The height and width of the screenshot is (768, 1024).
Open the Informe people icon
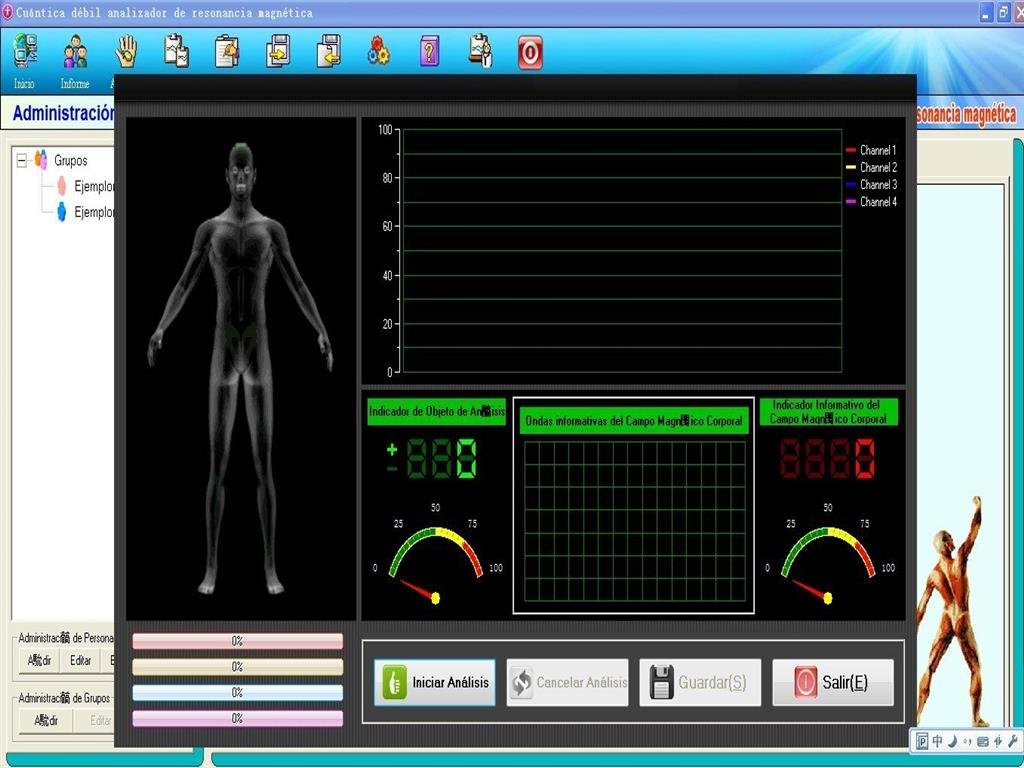75,51
